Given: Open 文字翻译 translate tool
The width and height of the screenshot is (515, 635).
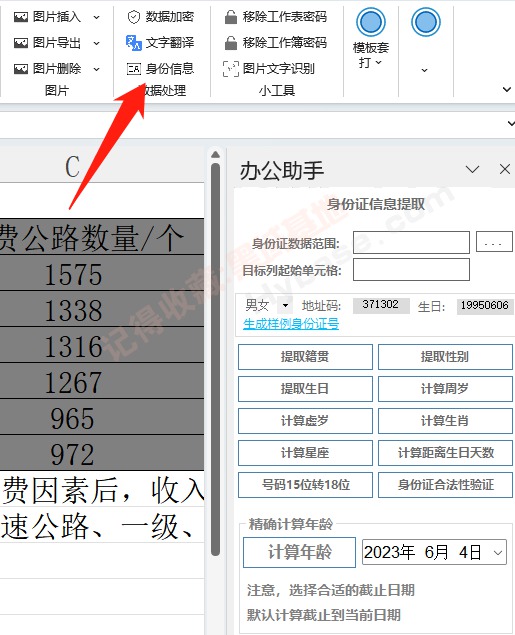Looking at the screenshot, I should pyautogui.click(x=161, y=43).
